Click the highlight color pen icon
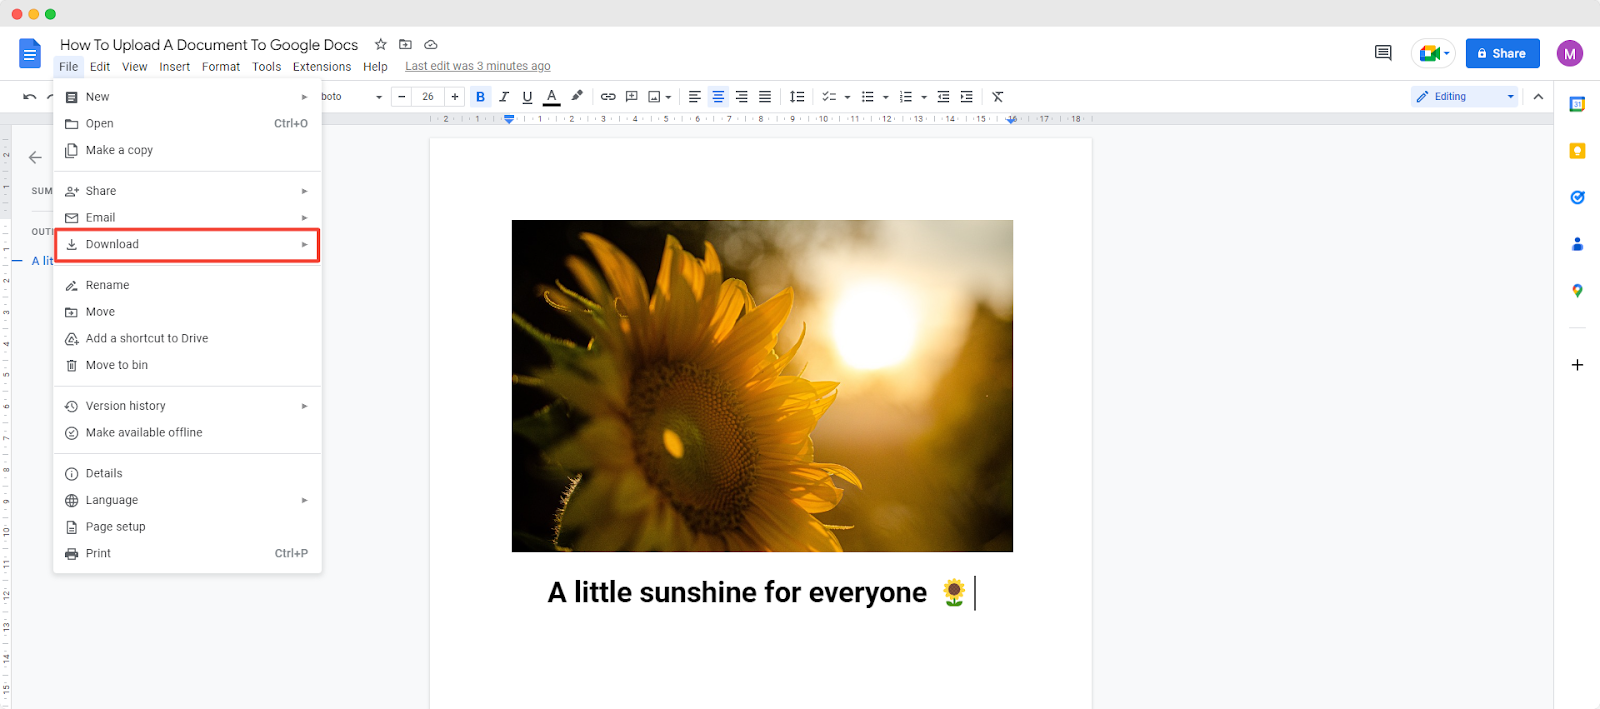1600x709 pixels. (x=577, y=97)
